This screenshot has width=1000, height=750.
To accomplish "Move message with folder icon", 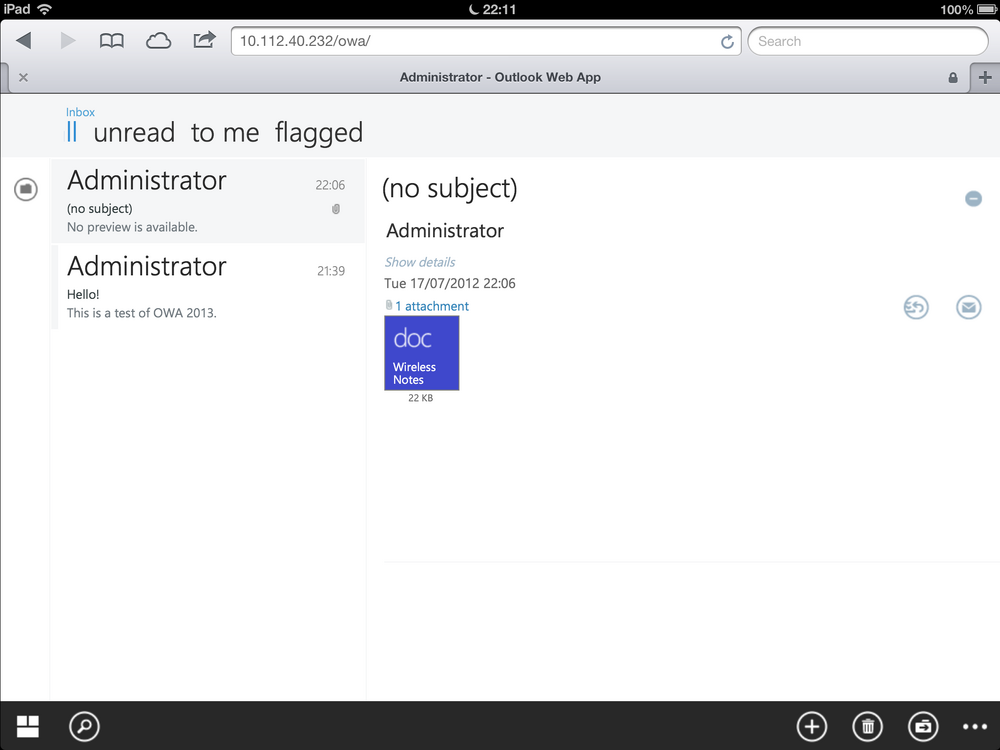I will pyautogui.click(x=923, y=726).
